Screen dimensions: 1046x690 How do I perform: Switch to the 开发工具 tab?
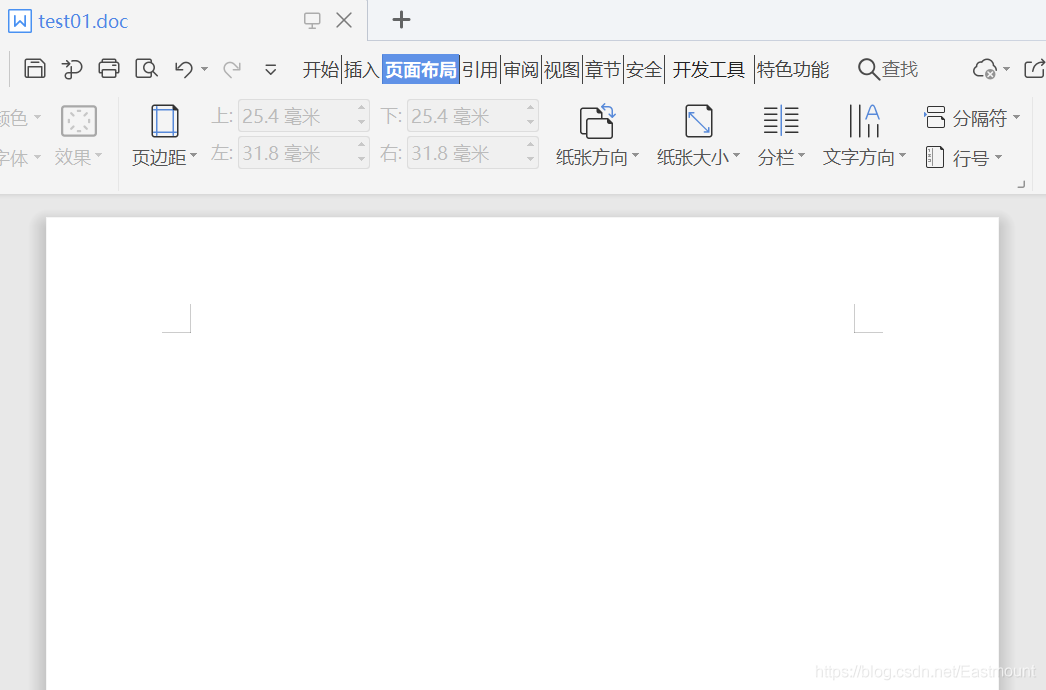708,69
